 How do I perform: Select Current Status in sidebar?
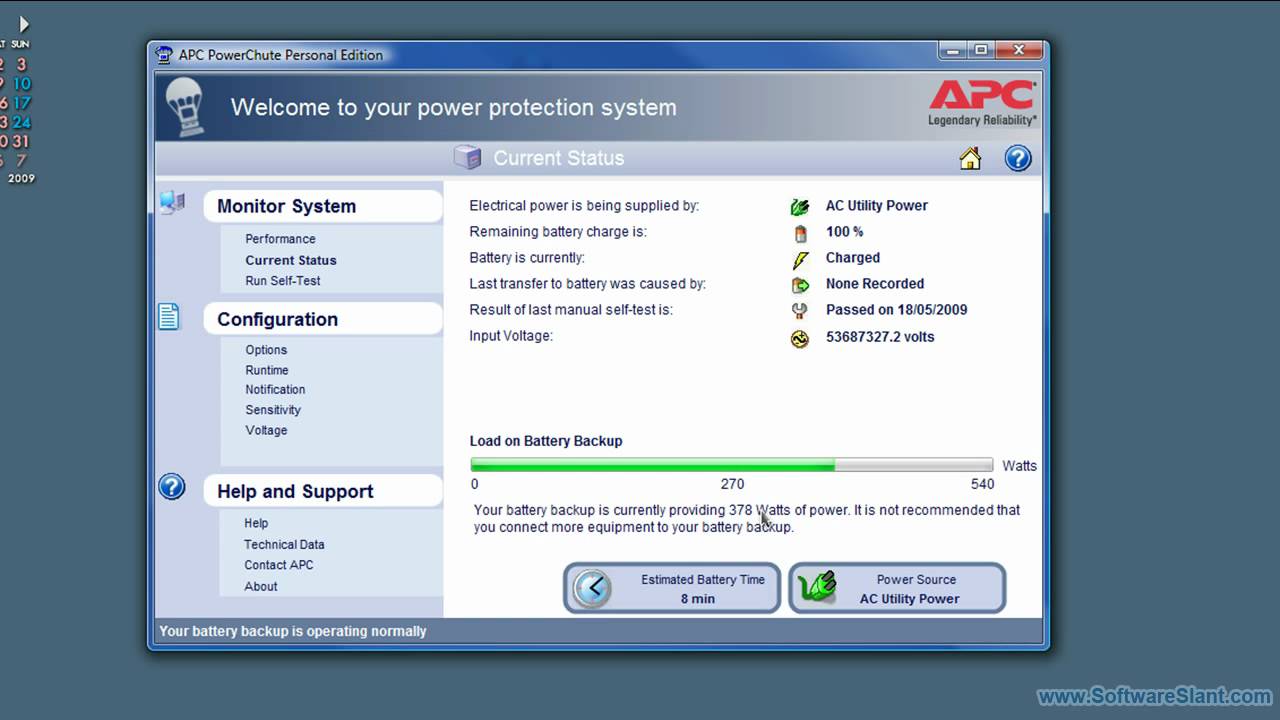tap(291, 260)
